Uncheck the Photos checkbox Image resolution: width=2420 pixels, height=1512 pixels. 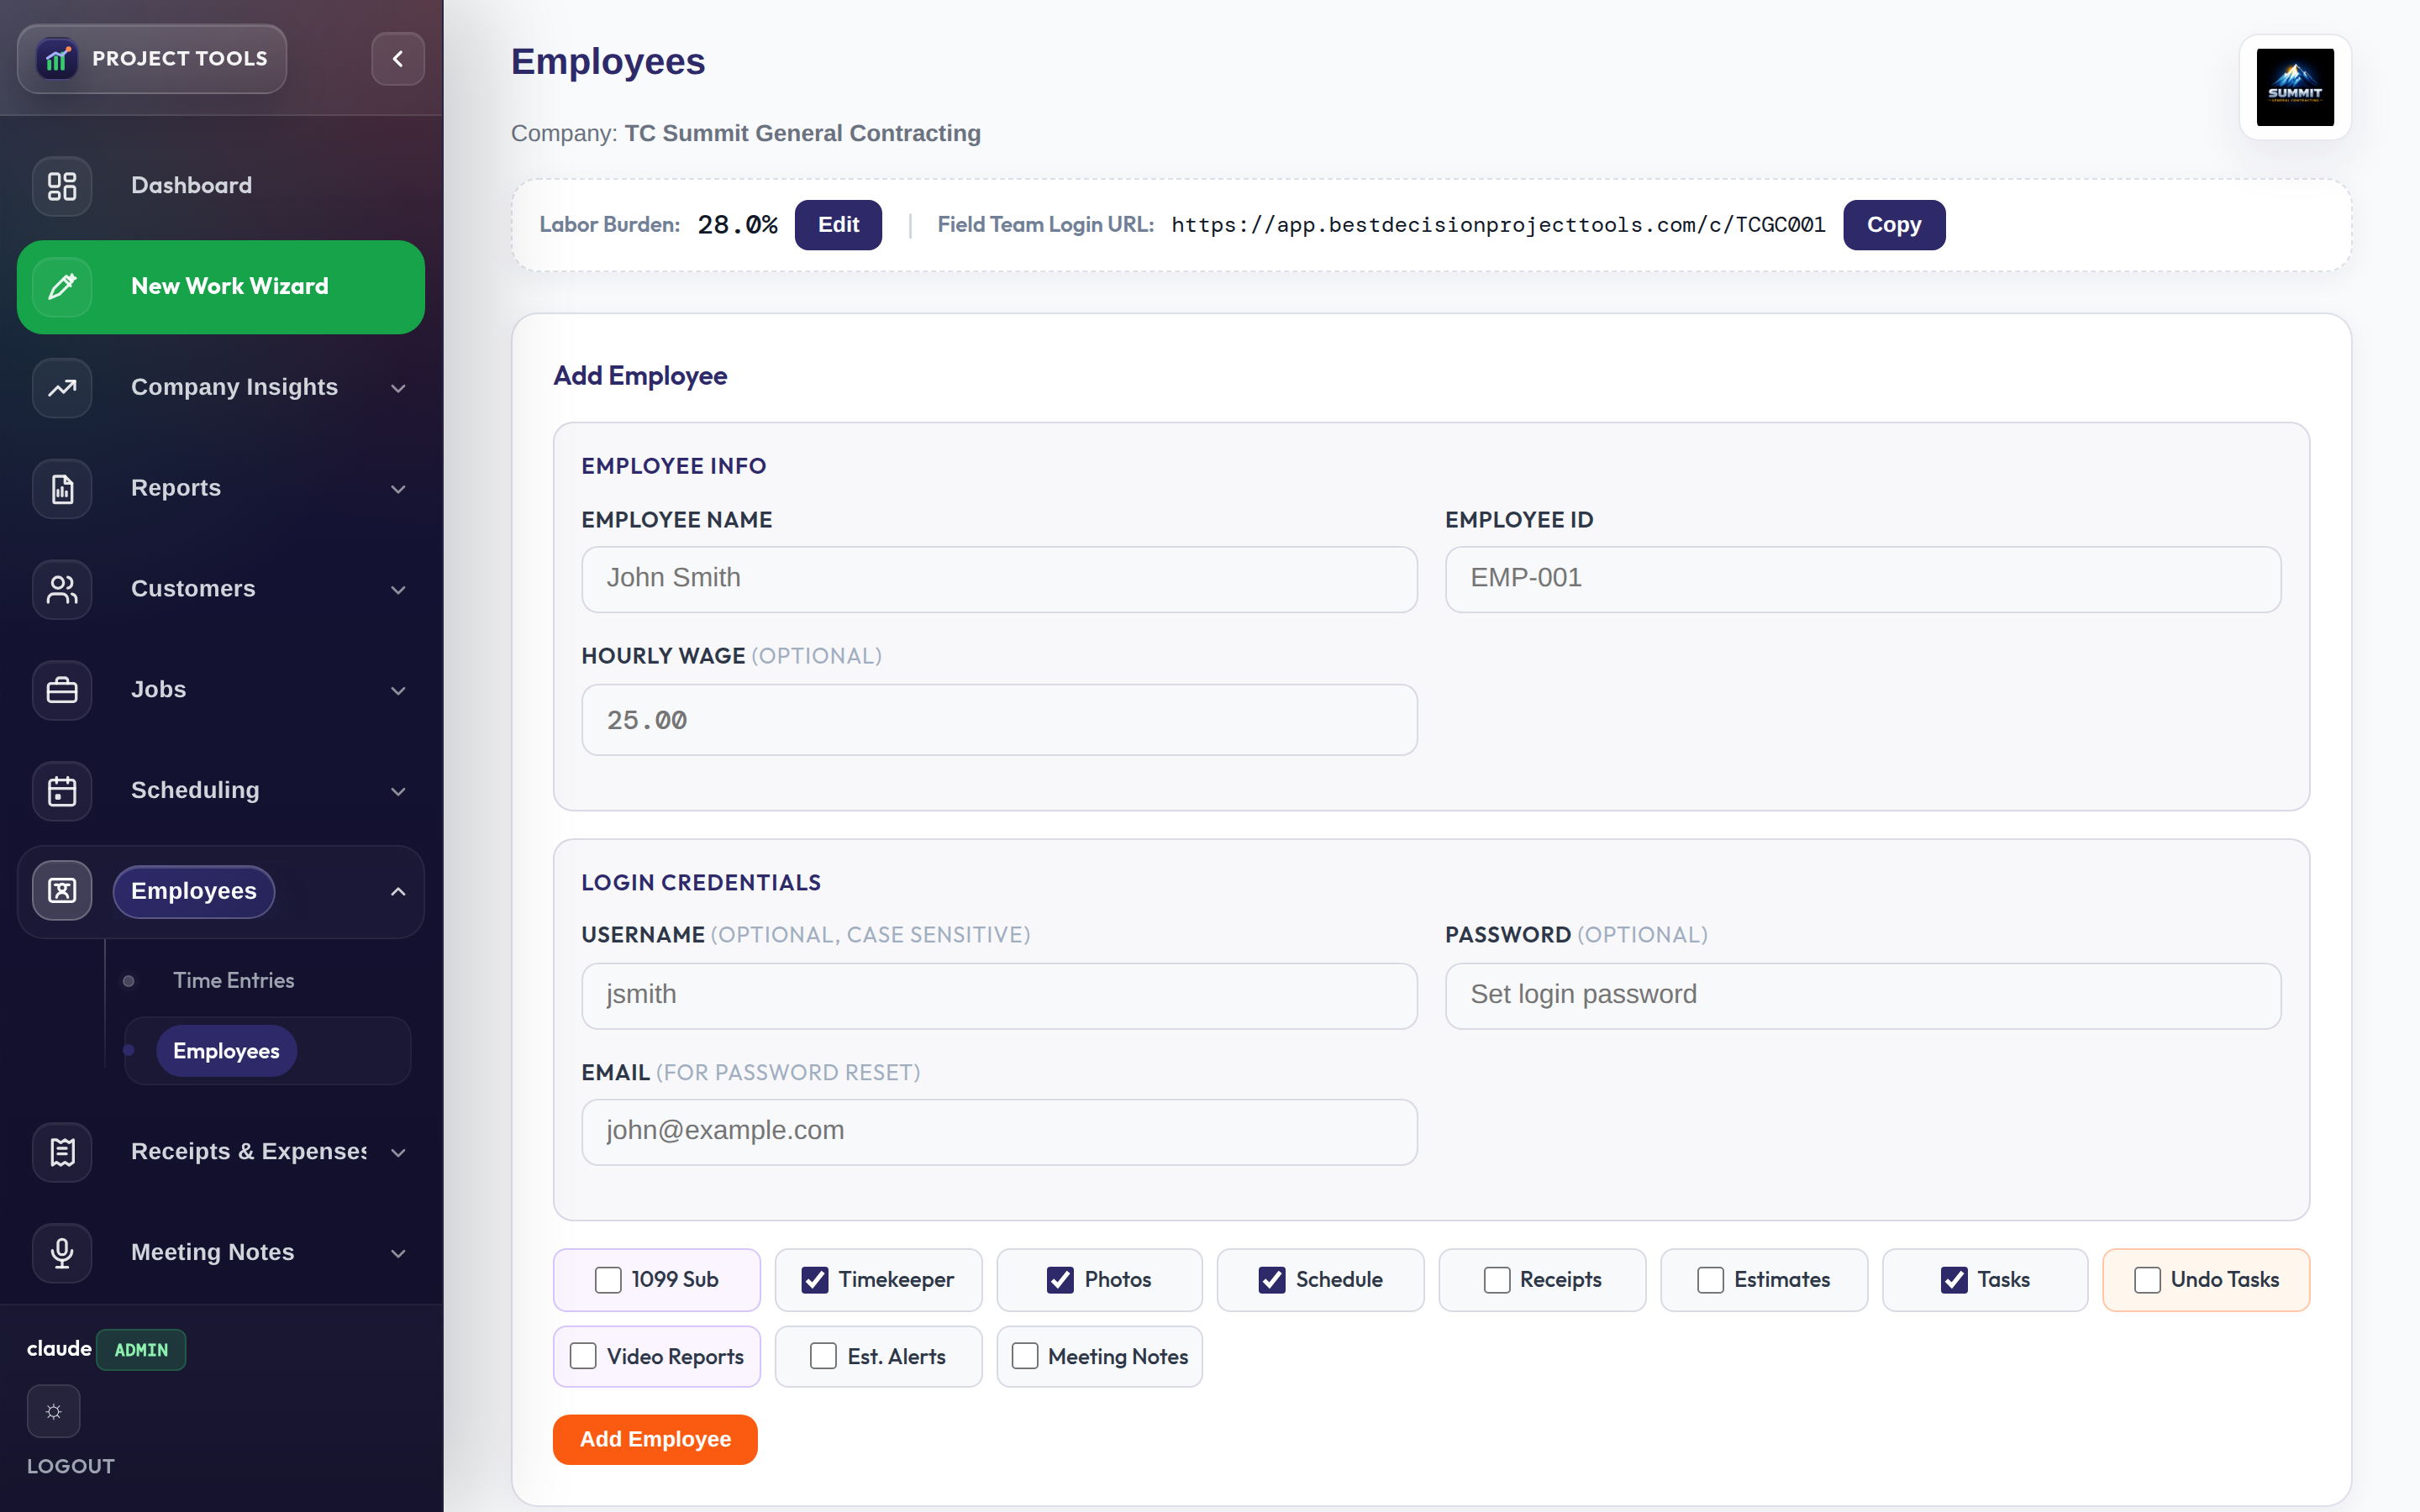[1060, 1280]
